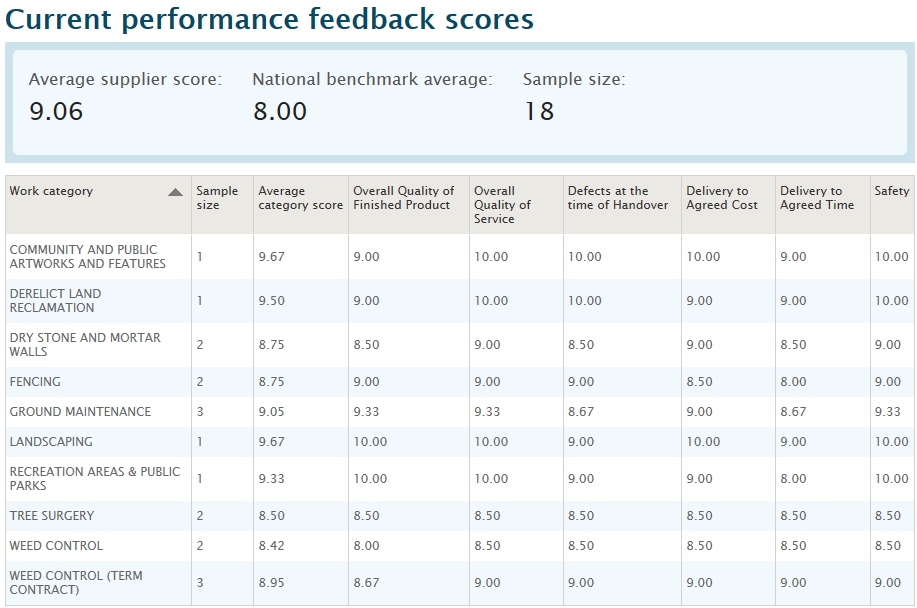Select the Dry Stone and Mortar Walls row name
This screenshot has width=917, height=608.
[x=85, y=344]
